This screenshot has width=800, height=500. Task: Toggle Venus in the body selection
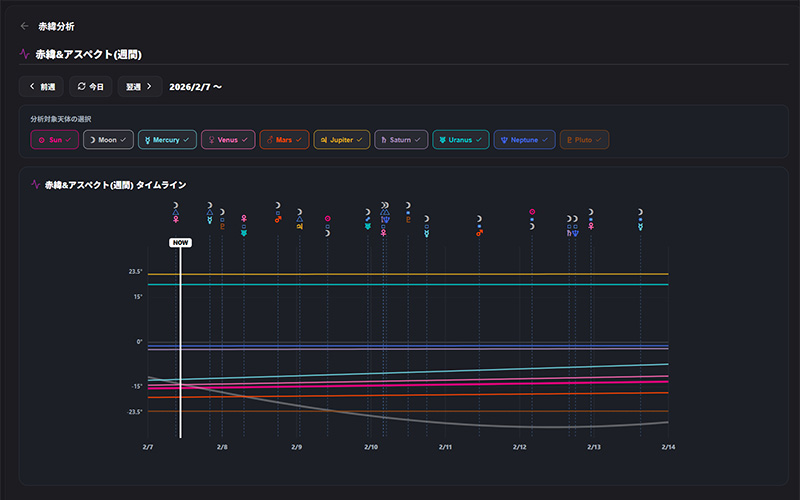pos(228,140)
